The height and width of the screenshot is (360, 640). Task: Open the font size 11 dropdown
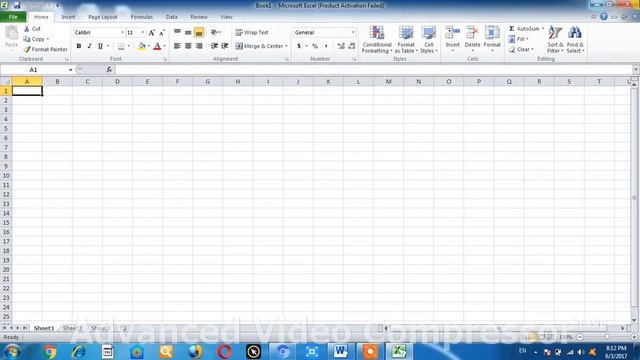tap(142, 32)
